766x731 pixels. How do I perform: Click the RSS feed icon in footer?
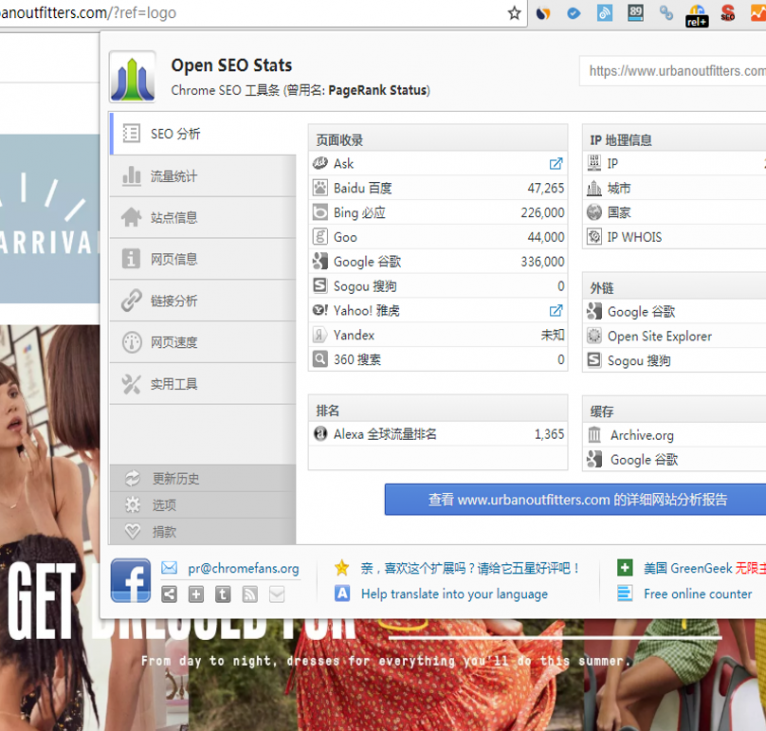[x=249, y=594]
